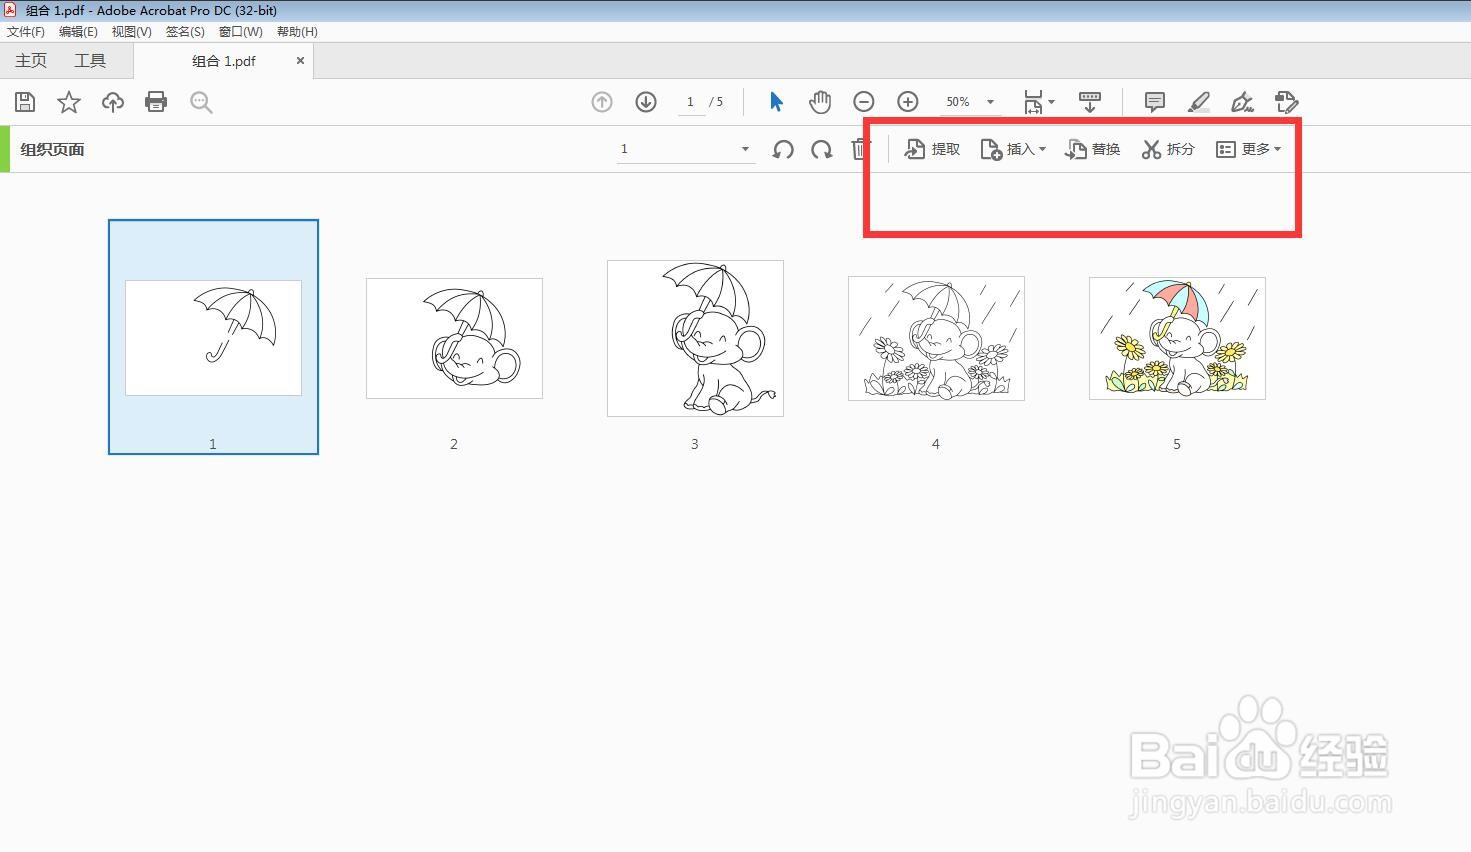
Task: Select the highlight text tool
Action: (1198, 101)
